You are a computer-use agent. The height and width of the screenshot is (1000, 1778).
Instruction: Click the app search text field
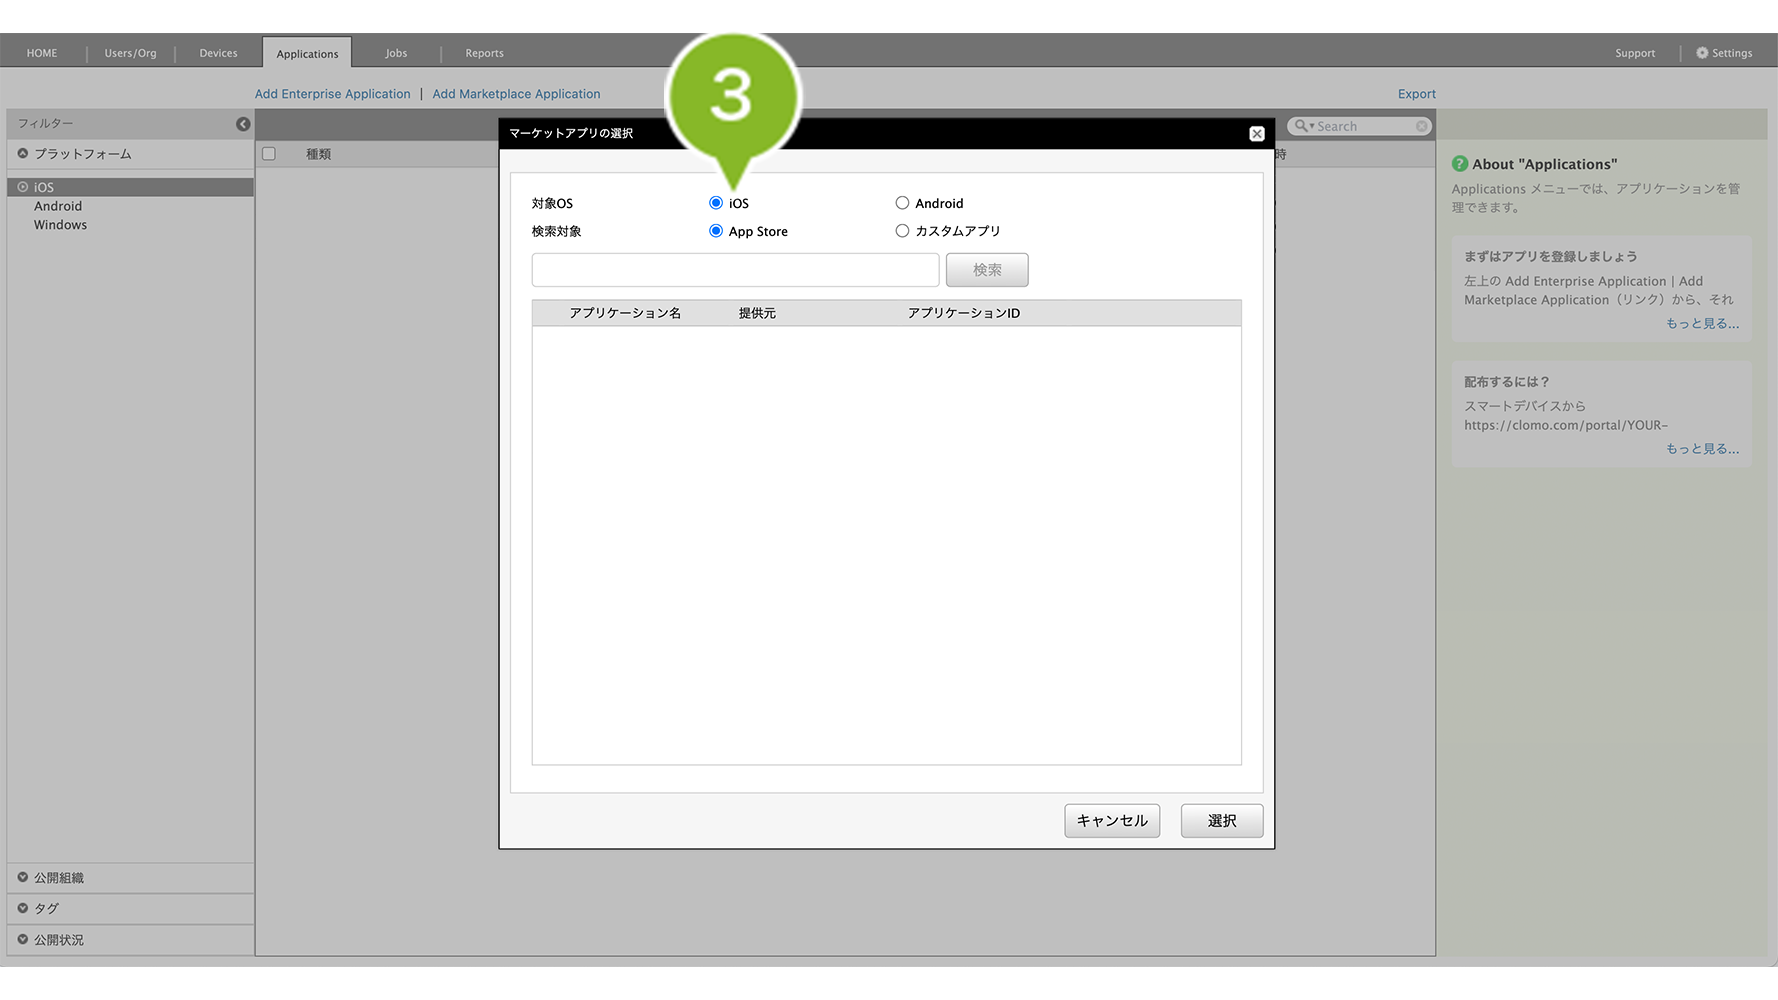point(735,270)
